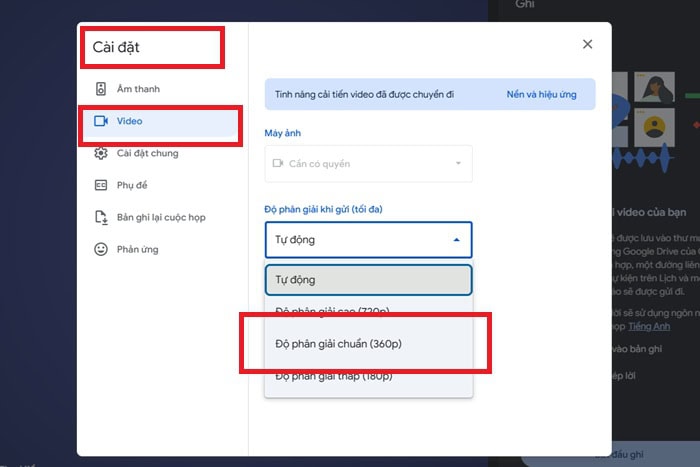Screen dimensions: 700x467
Task: Click the recording file icon
Action: pos(101,217)
